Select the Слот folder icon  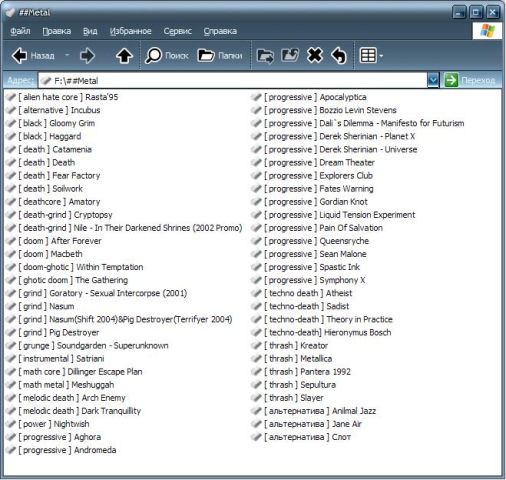click(x=256, y=437)
